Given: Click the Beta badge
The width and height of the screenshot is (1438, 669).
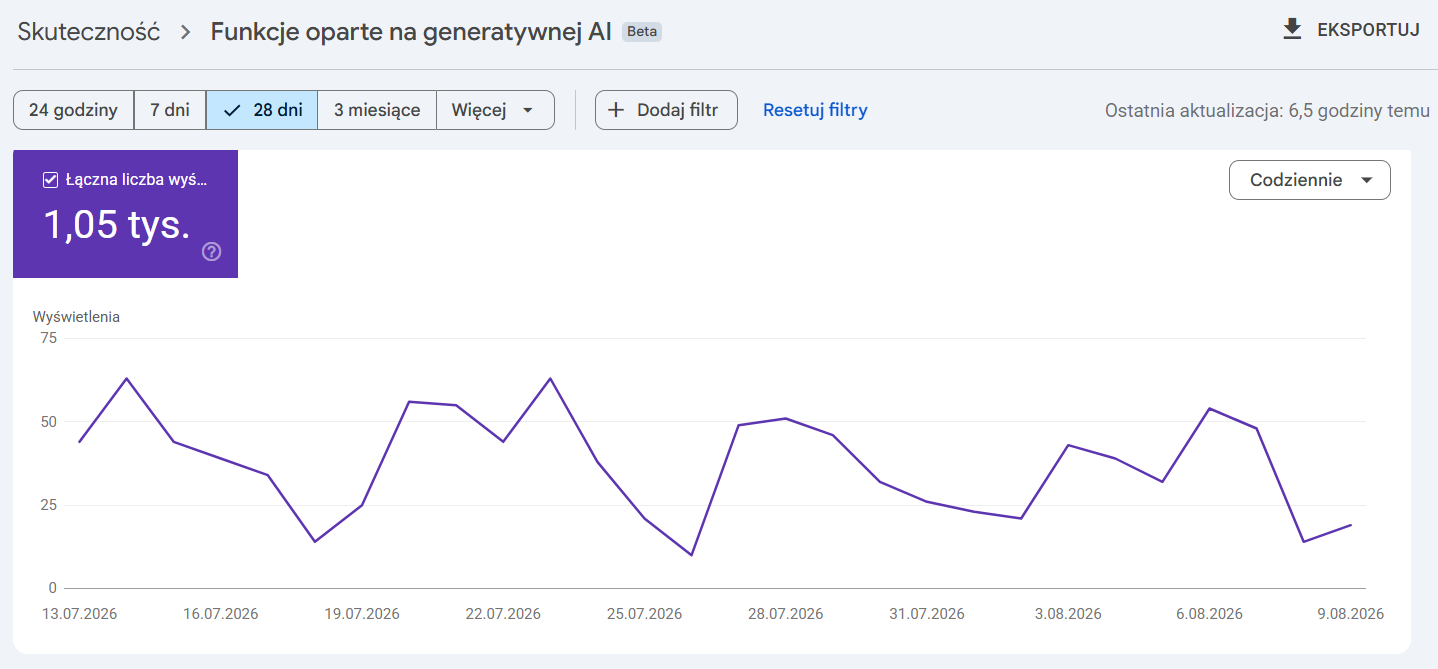Looking at the screenshot, I should (x=642, y=32).
